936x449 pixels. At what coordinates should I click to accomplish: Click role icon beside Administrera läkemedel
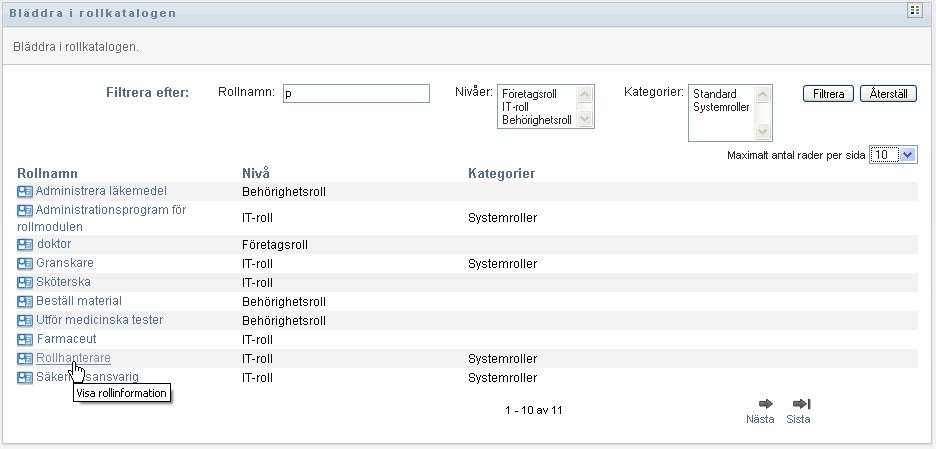[x=25, y=191]
